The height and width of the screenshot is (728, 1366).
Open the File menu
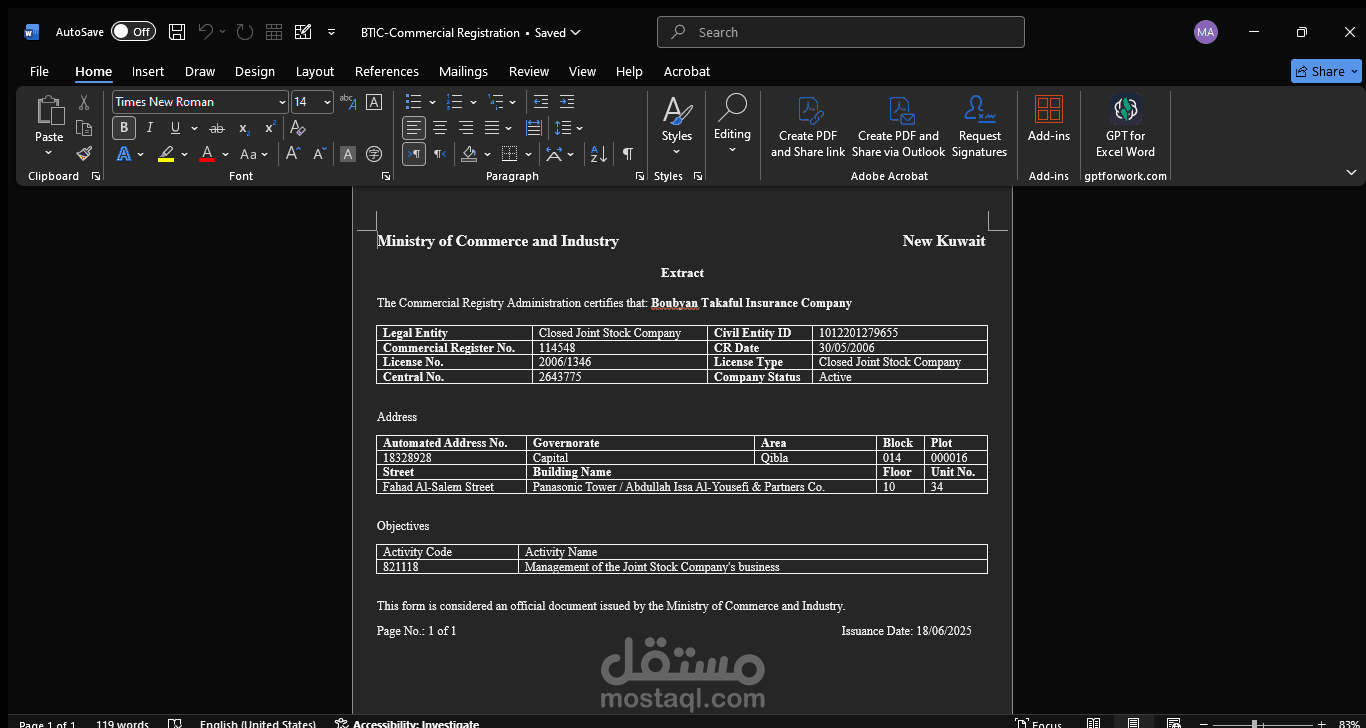[39, 71]
